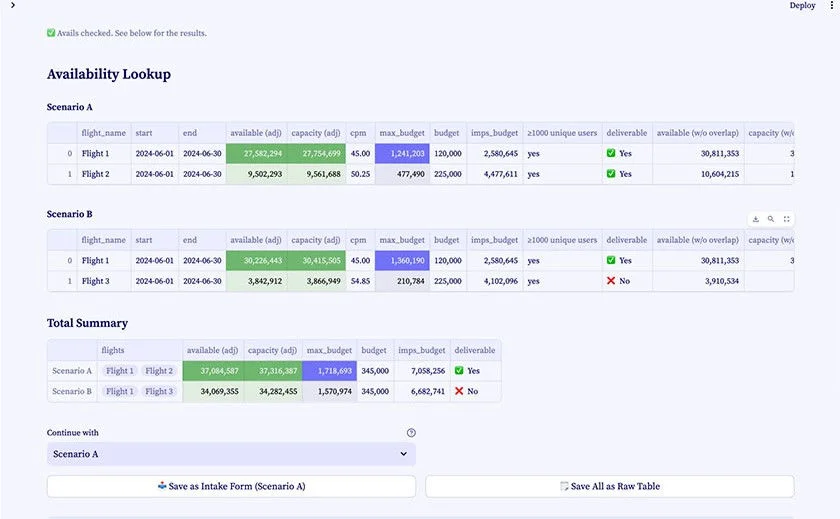840x519 pixels.
Task: Click Flight 1 deliverable Yes checkmark in Scenario B
Action: (611, 260)
